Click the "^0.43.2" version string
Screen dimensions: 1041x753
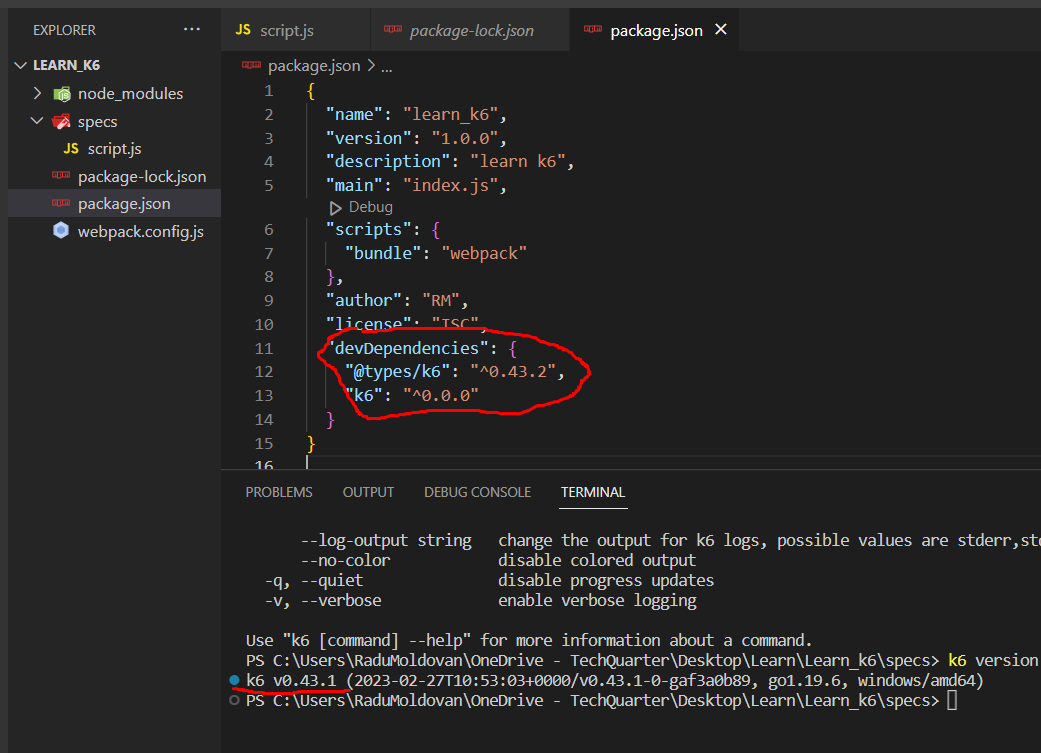pos(513,371)
